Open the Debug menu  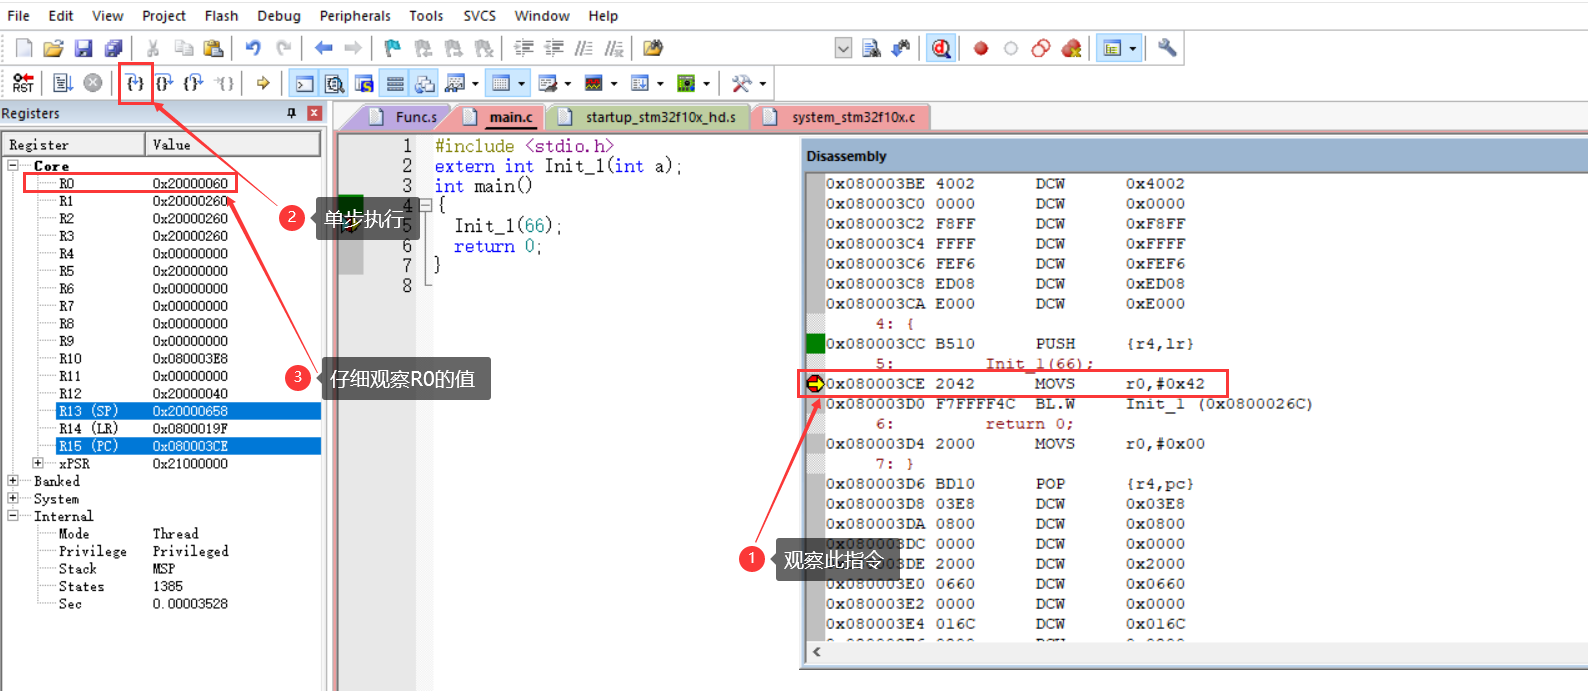coord(279,15)
